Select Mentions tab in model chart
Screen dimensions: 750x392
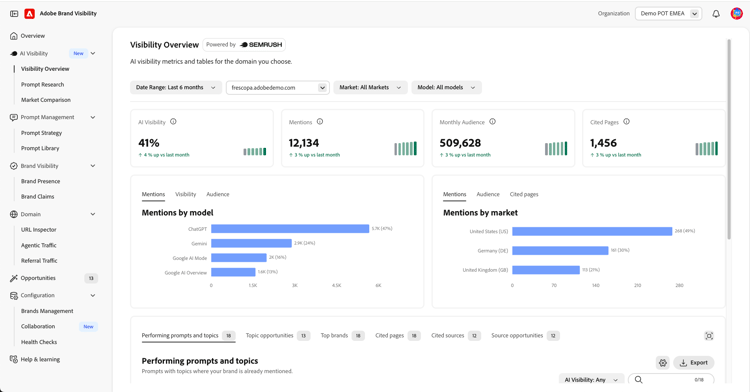click(153, 194)
